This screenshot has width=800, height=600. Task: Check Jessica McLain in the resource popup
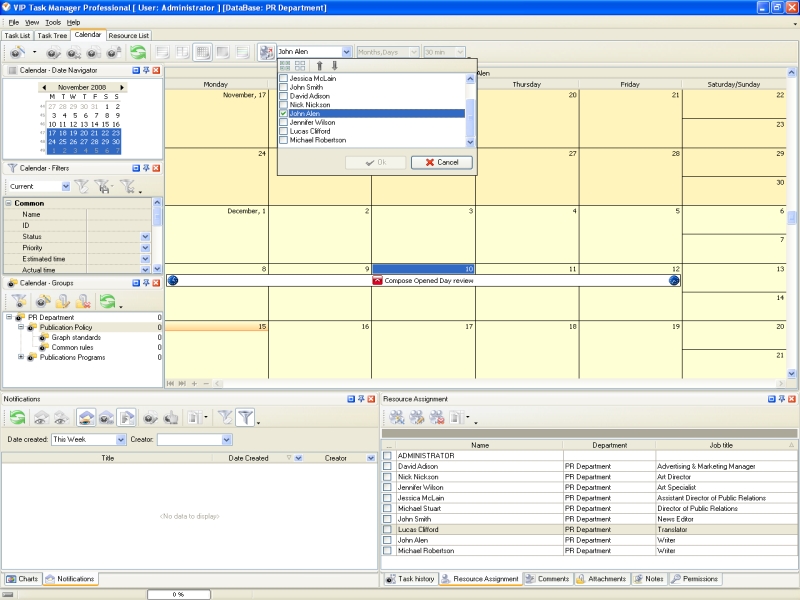(x=284, y=78)
